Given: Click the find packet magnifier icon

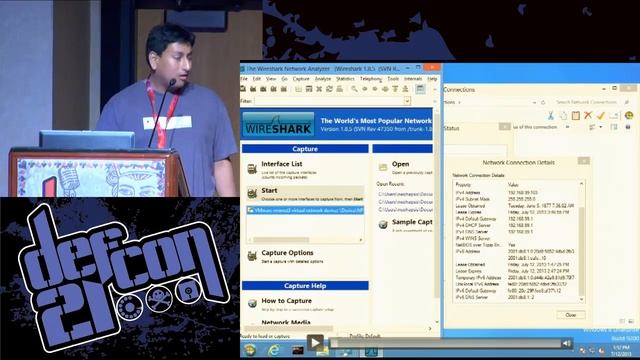Looking at the screenshot, I should point(354,89).
